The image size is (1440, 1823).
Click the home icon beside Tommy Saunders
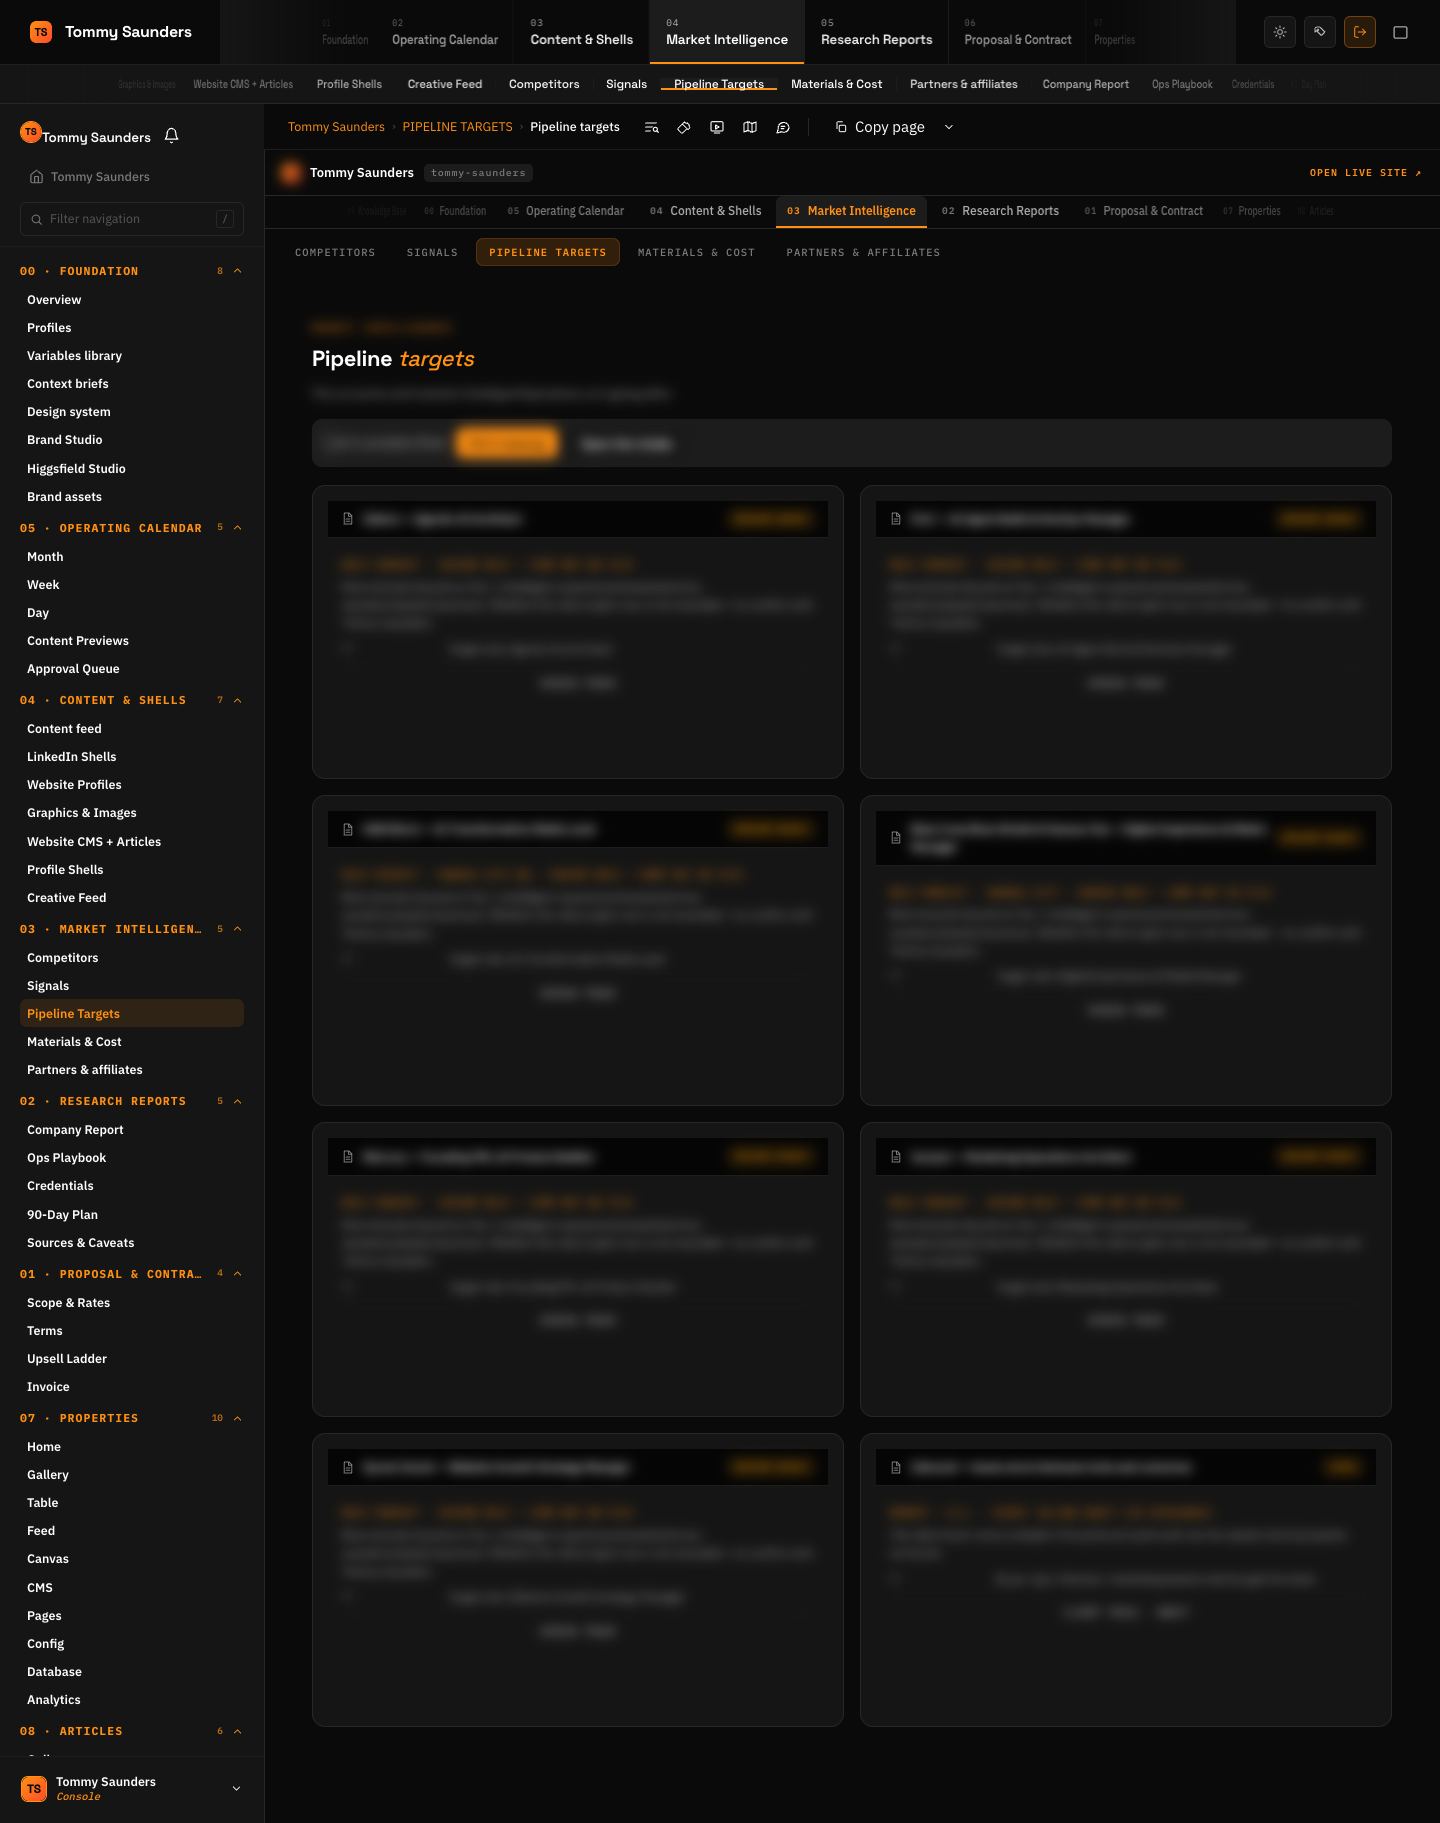click(37, 177)
